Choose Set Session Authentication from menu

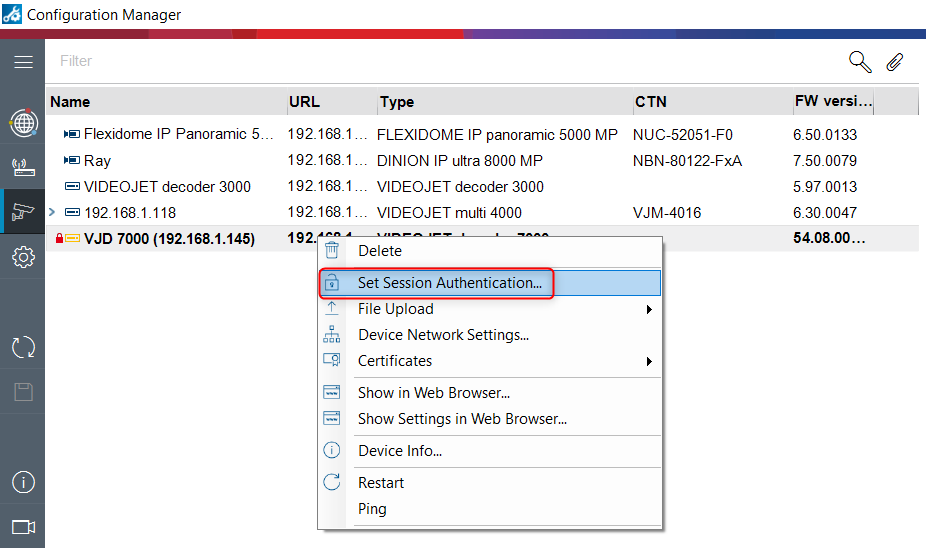[x=449, y=283]
